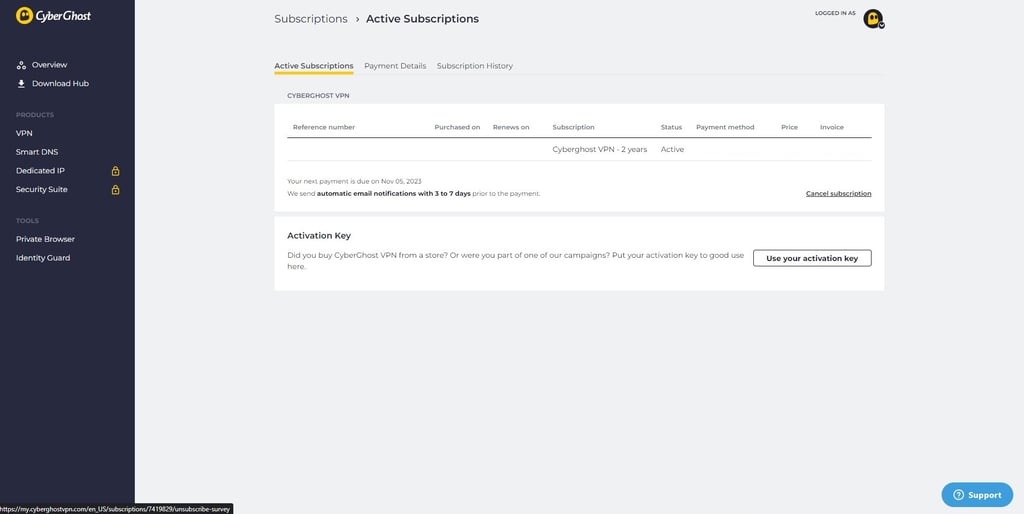Click the Download Hub arrow icon
1024x514 pixels.
click(x=21, y=84)
